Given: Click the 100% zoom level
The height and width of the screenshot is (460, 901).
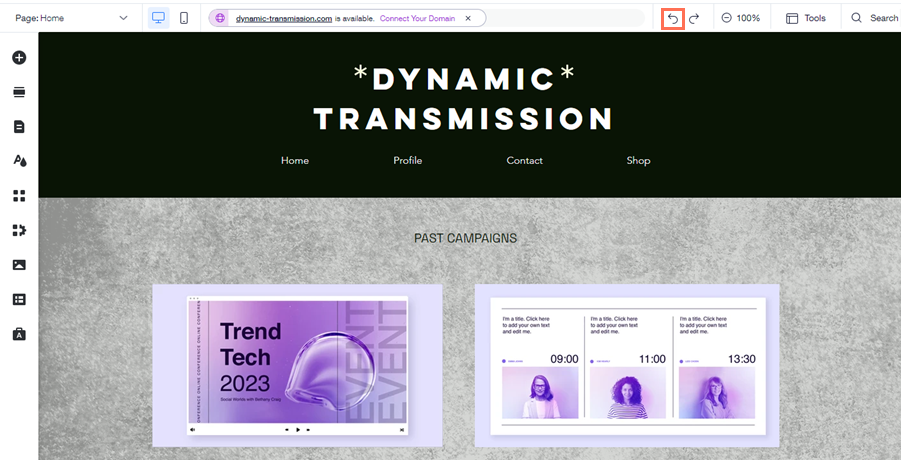Looking at the screenshot, I should (748, 18).
